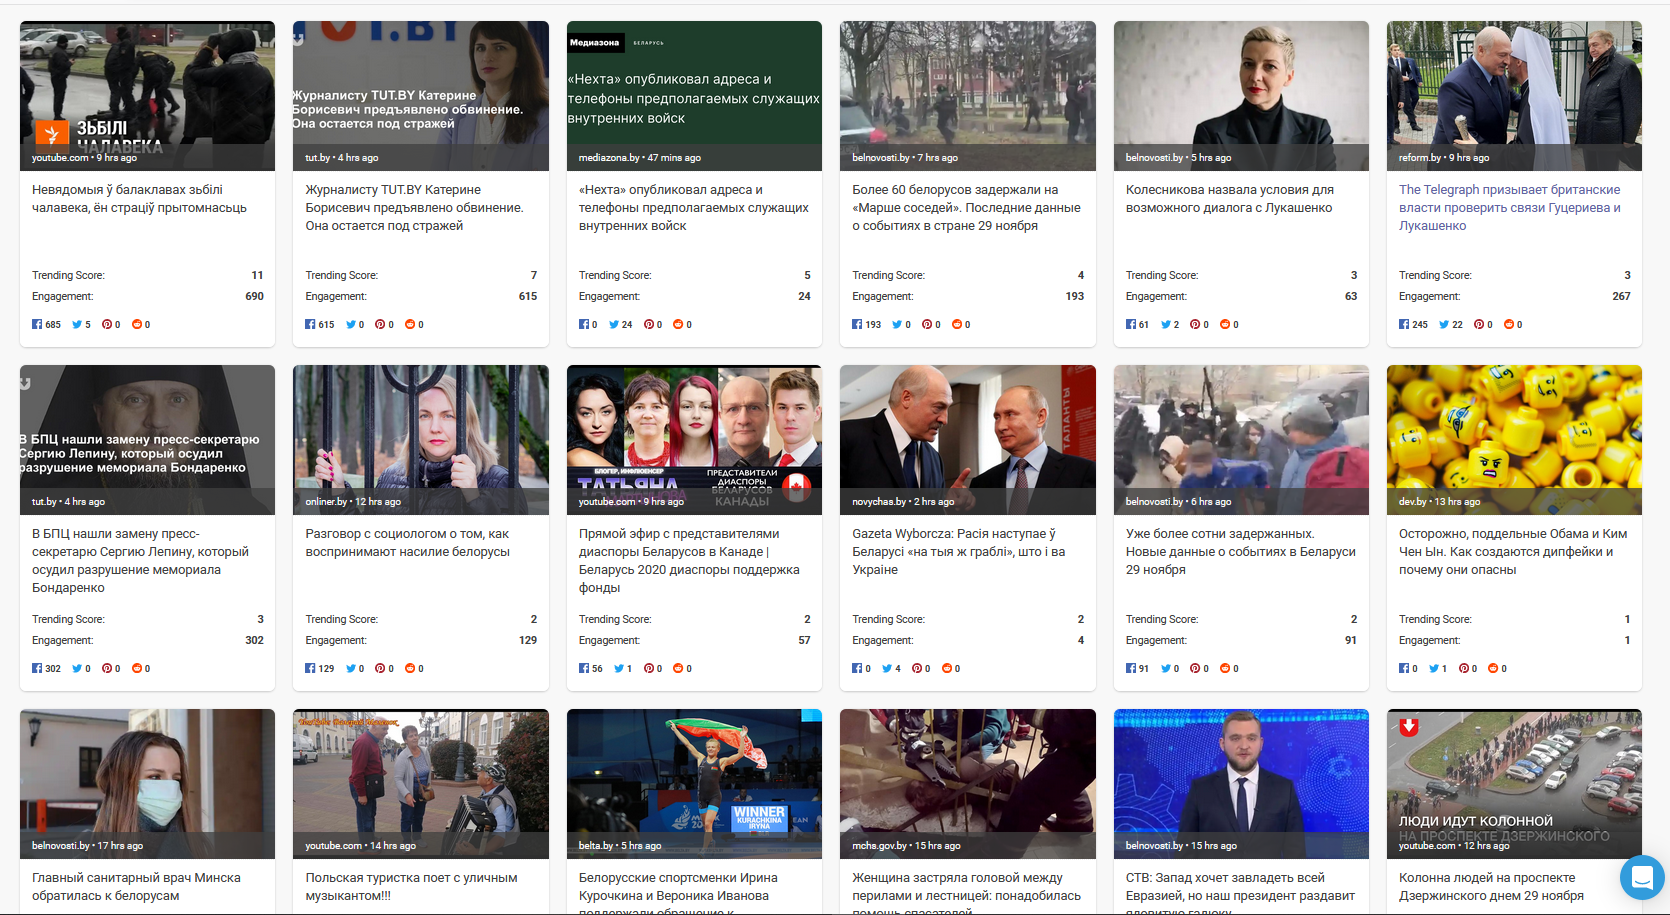Click the Facebook icon showing 685 shares

(x=37, y=324)
